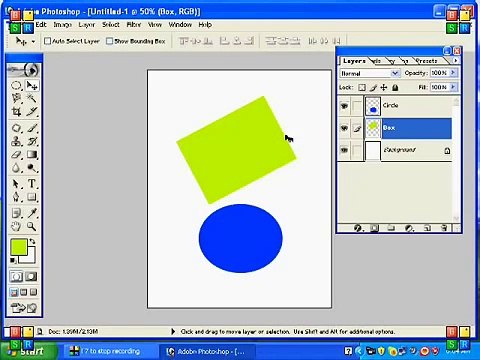Select the Lasso tool
Screen dimensions: 480x360
pyautogui.click(x=16, y=98)
